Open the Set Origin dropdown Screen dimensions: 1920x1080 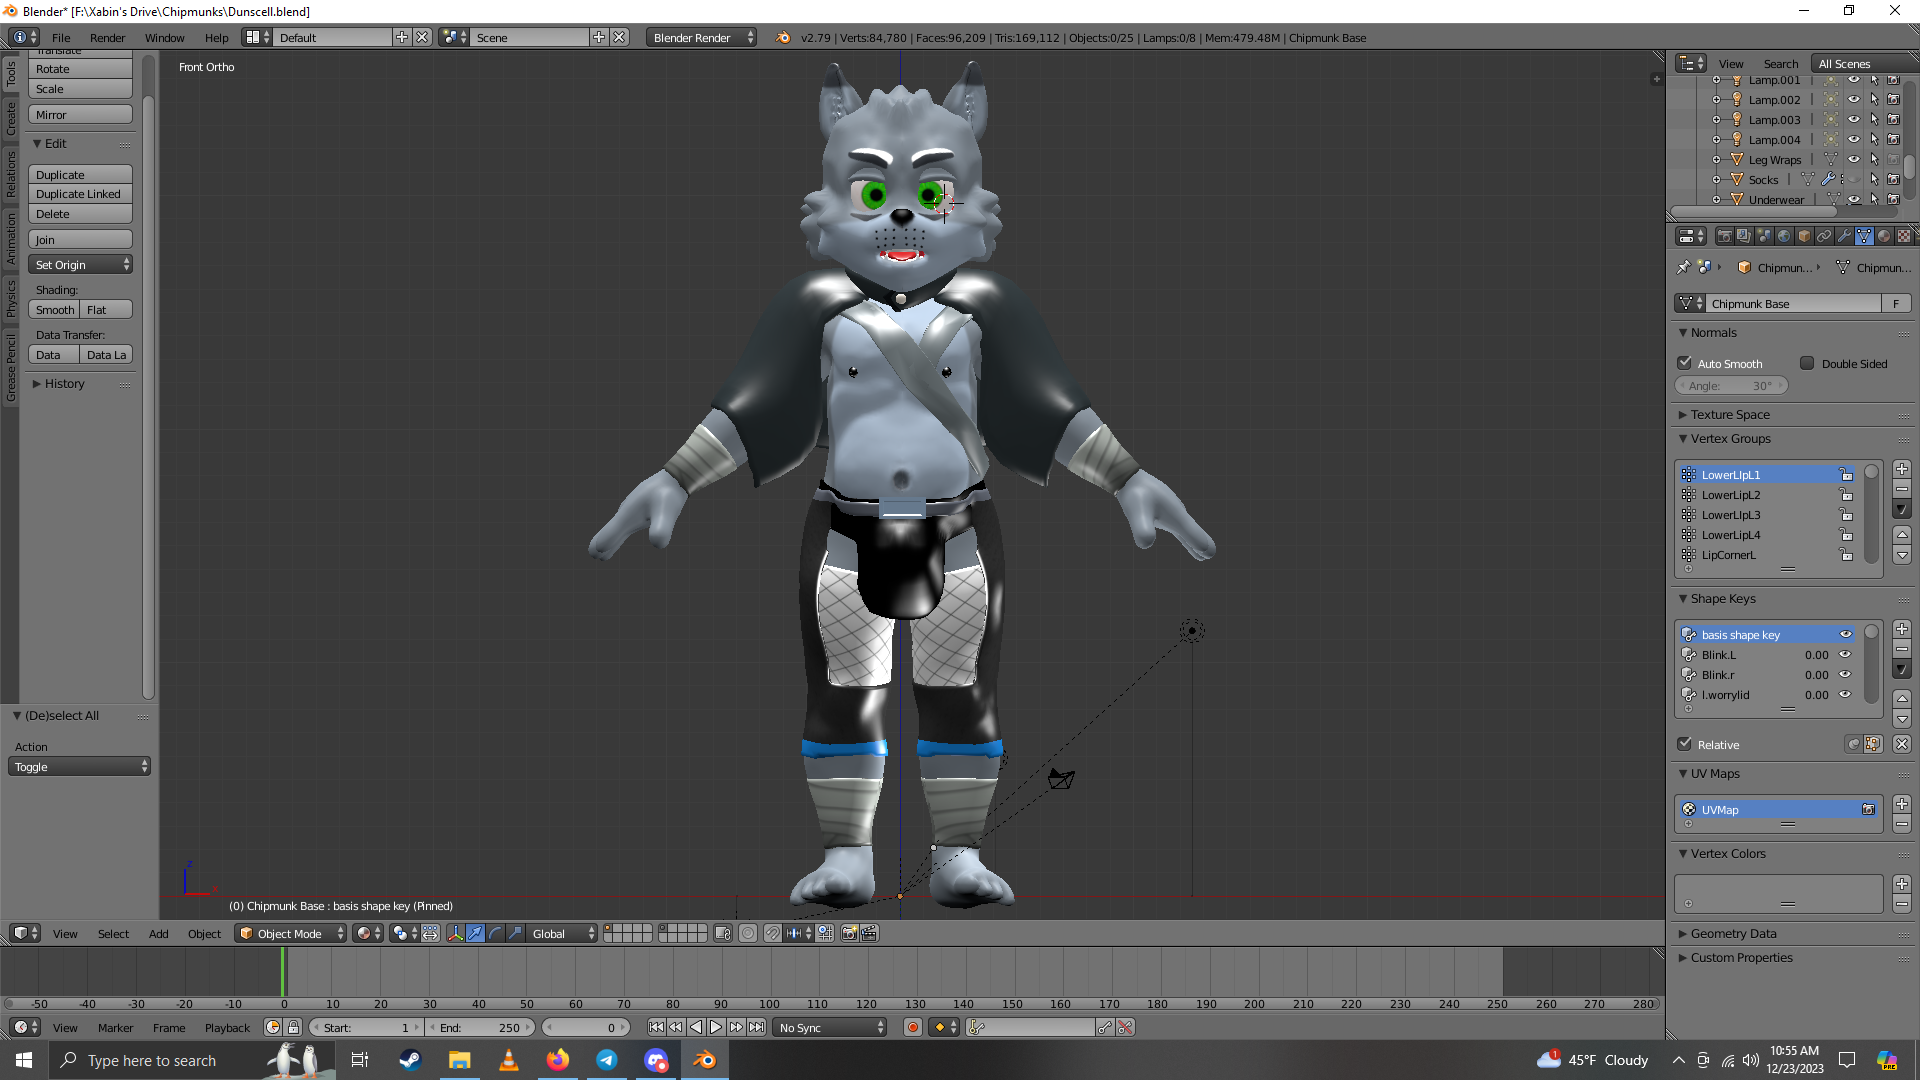(80, 265)
